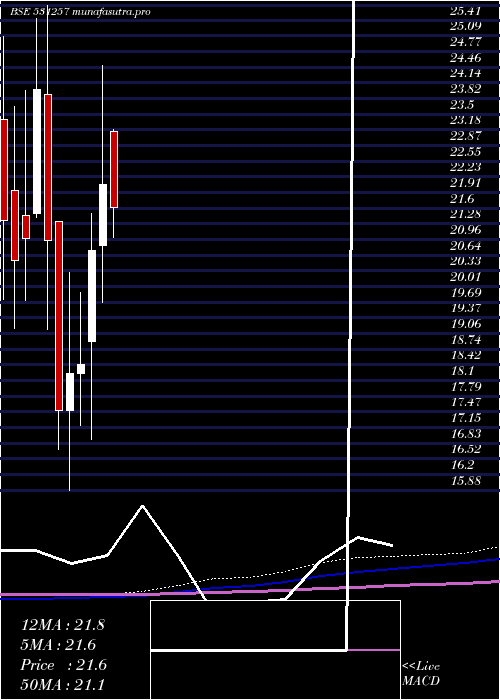Click the 22.55 price level label
The height and width of the screenshot is (700, 500).
click(465, 151)
